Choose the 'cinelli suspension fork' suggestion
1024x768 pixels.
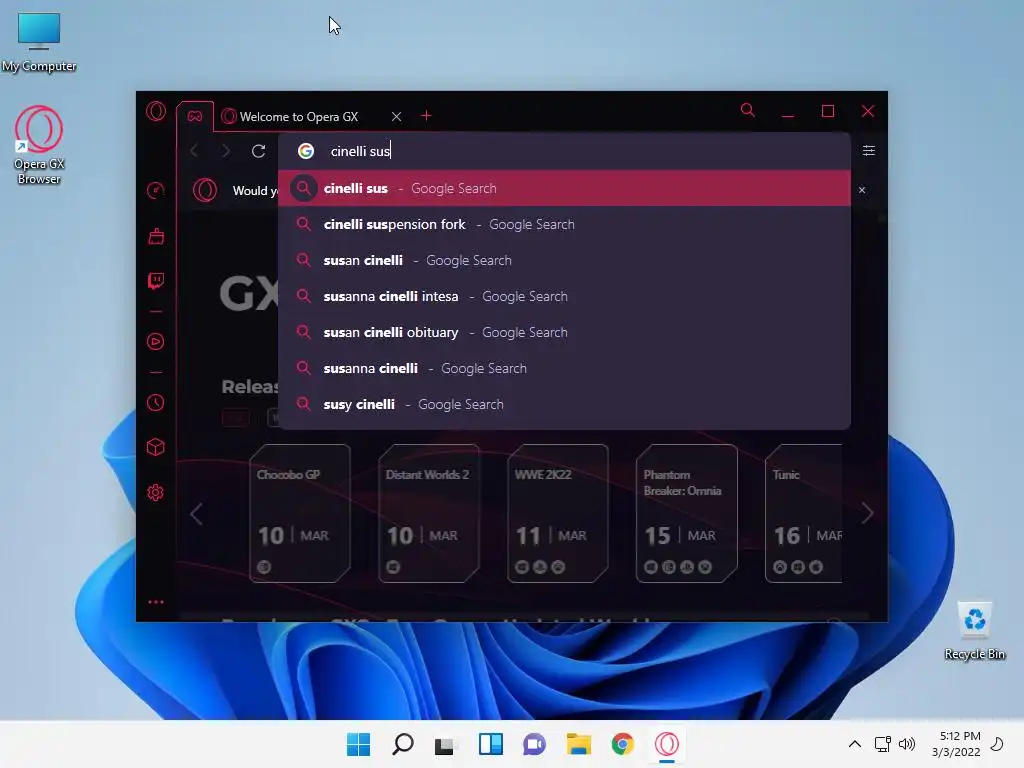(564, 224)
